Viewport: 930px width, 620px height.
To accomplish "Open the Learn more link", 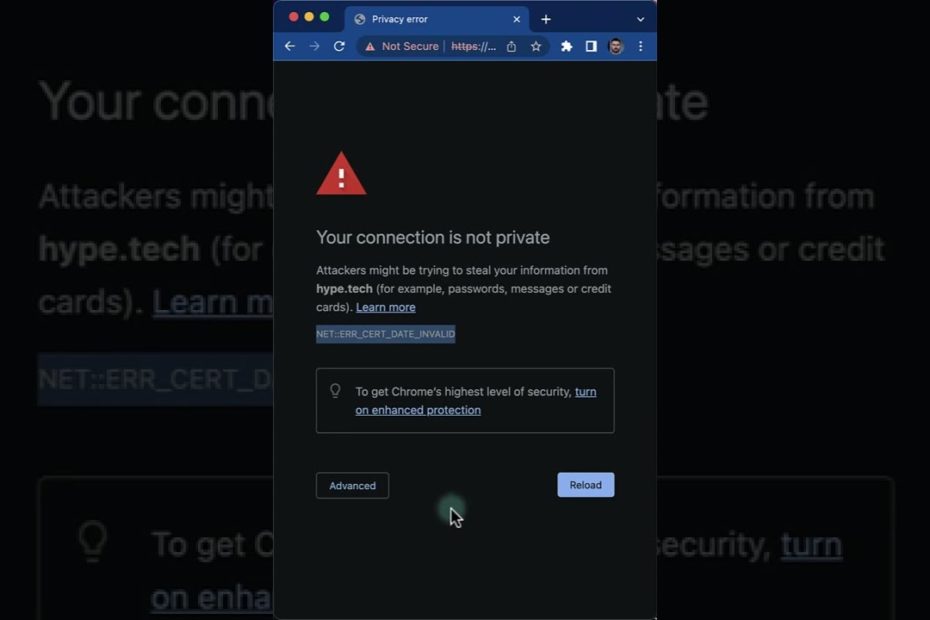I will point(386,307).
